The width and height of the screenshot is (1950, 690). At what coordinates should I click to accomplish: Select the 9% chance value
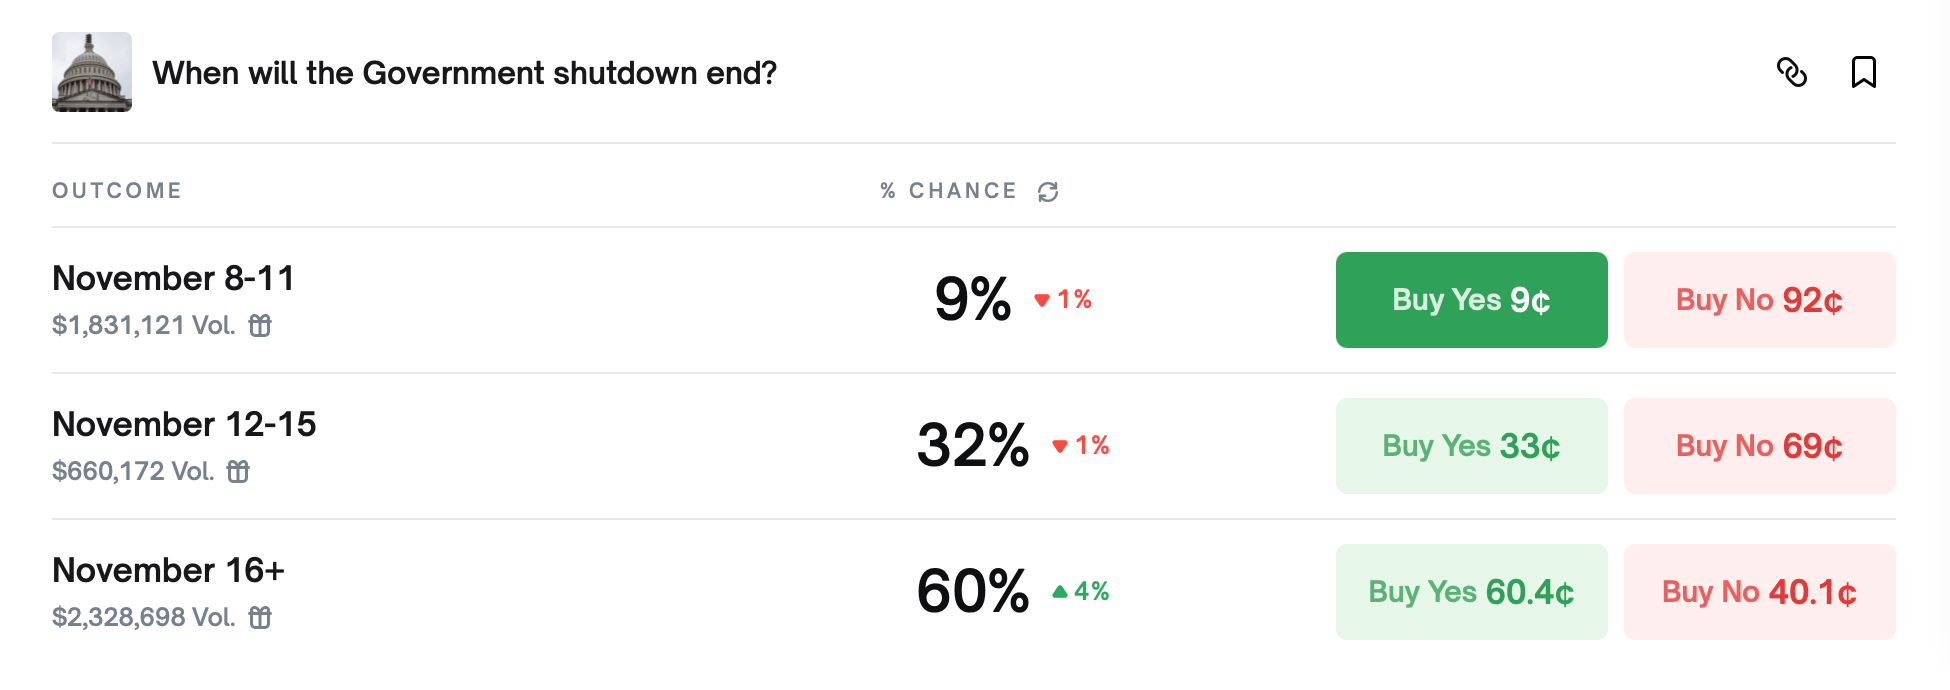point(972,299)
